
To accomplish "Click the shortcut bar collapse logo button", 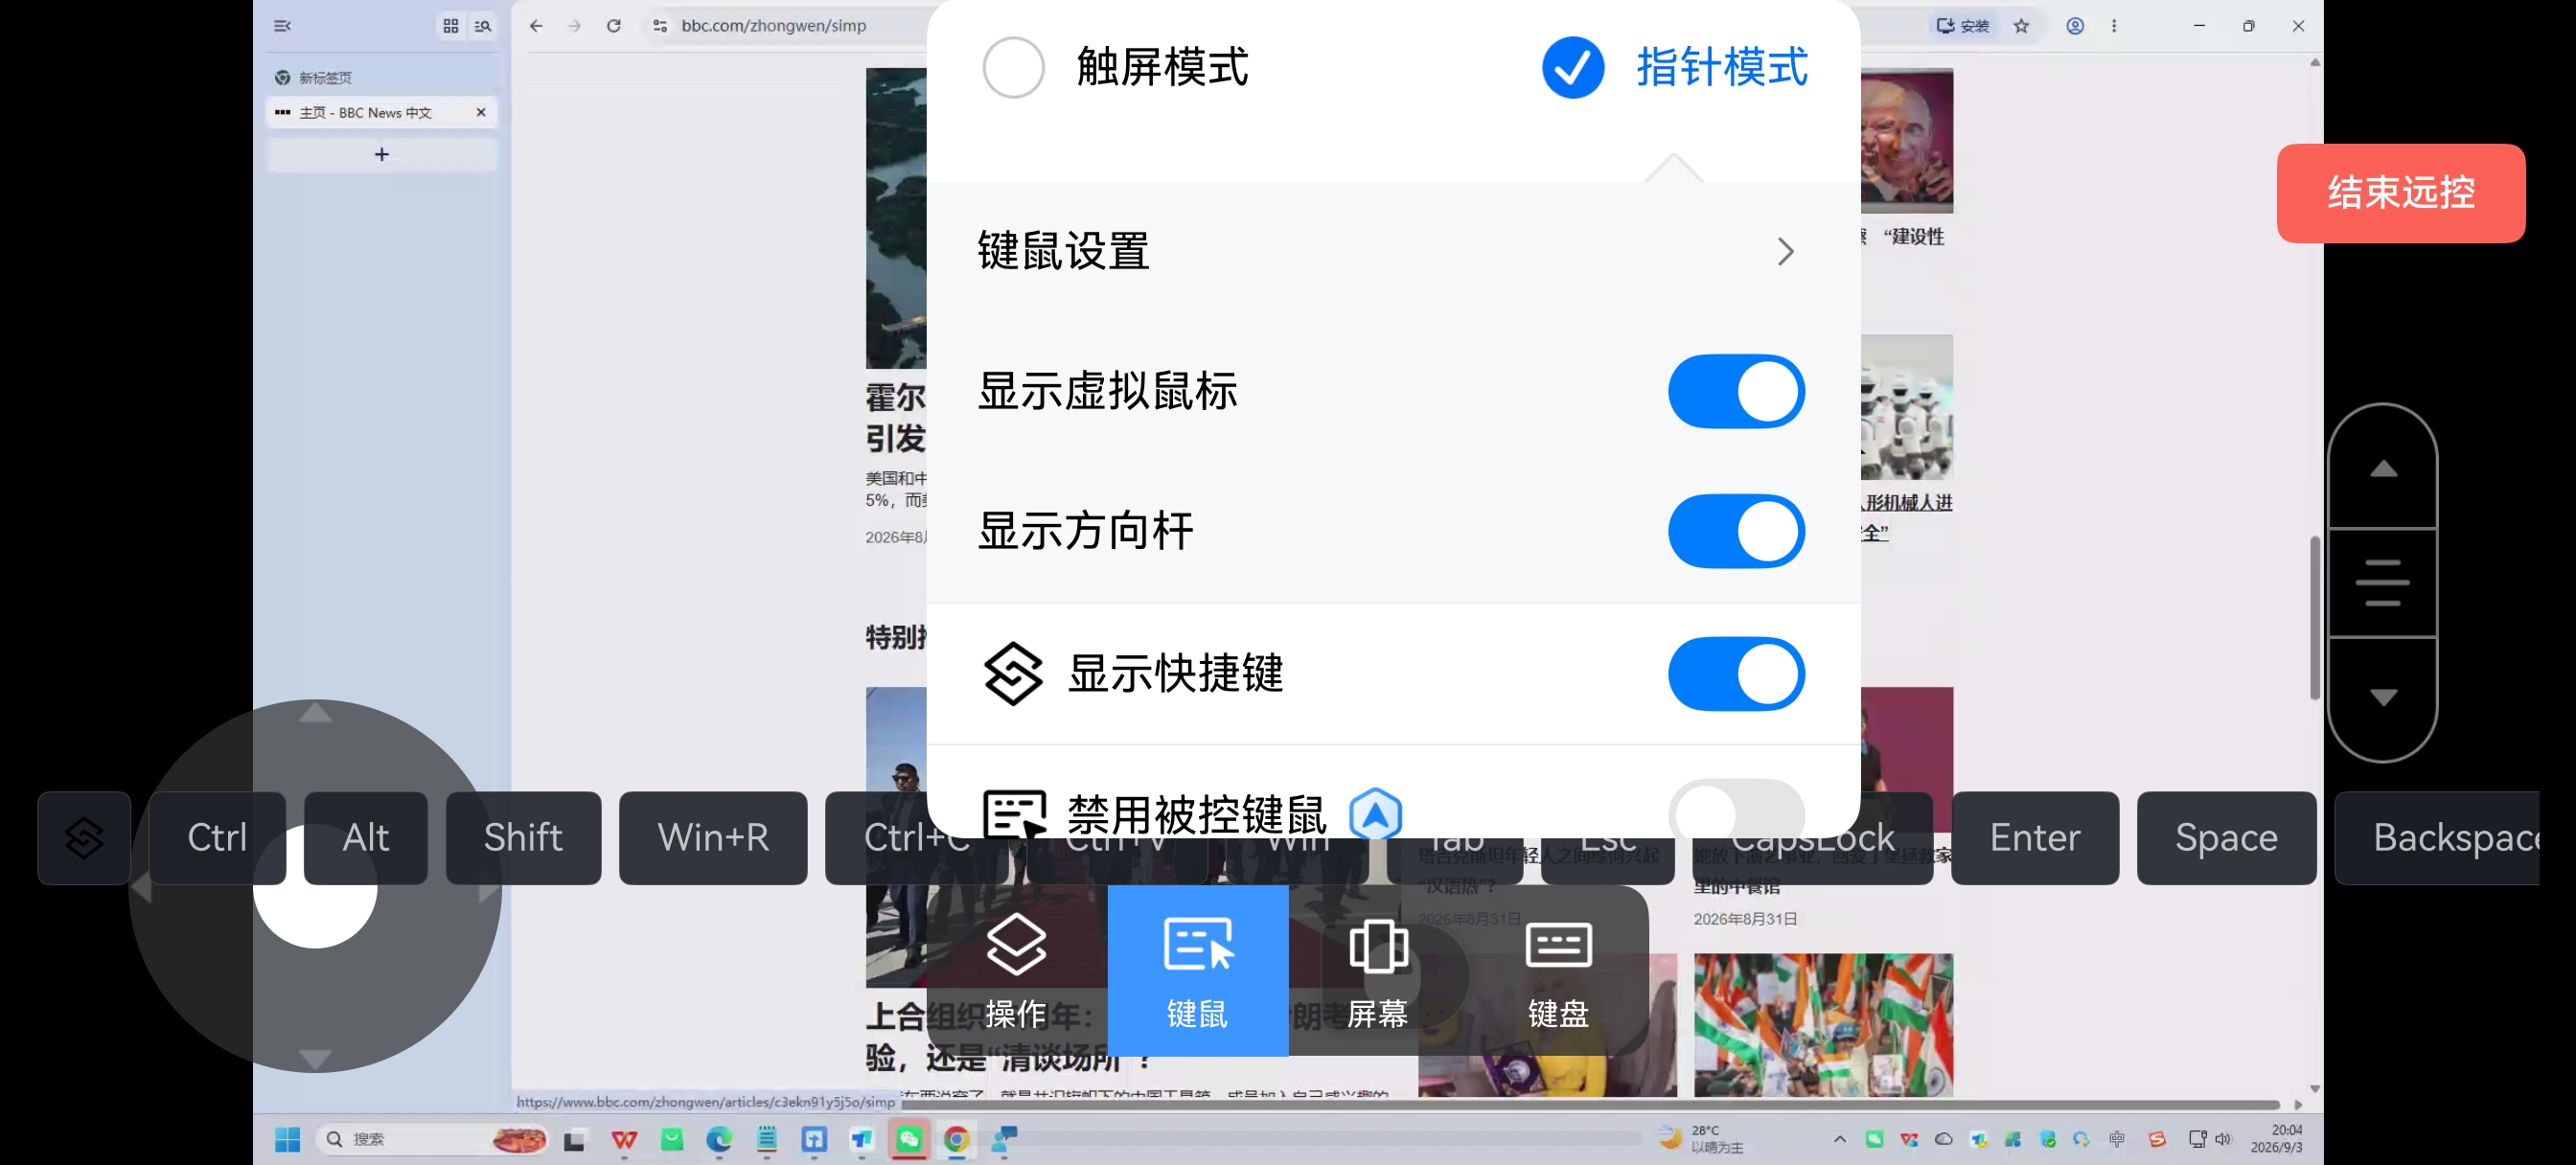I will [x=84, y=837].
